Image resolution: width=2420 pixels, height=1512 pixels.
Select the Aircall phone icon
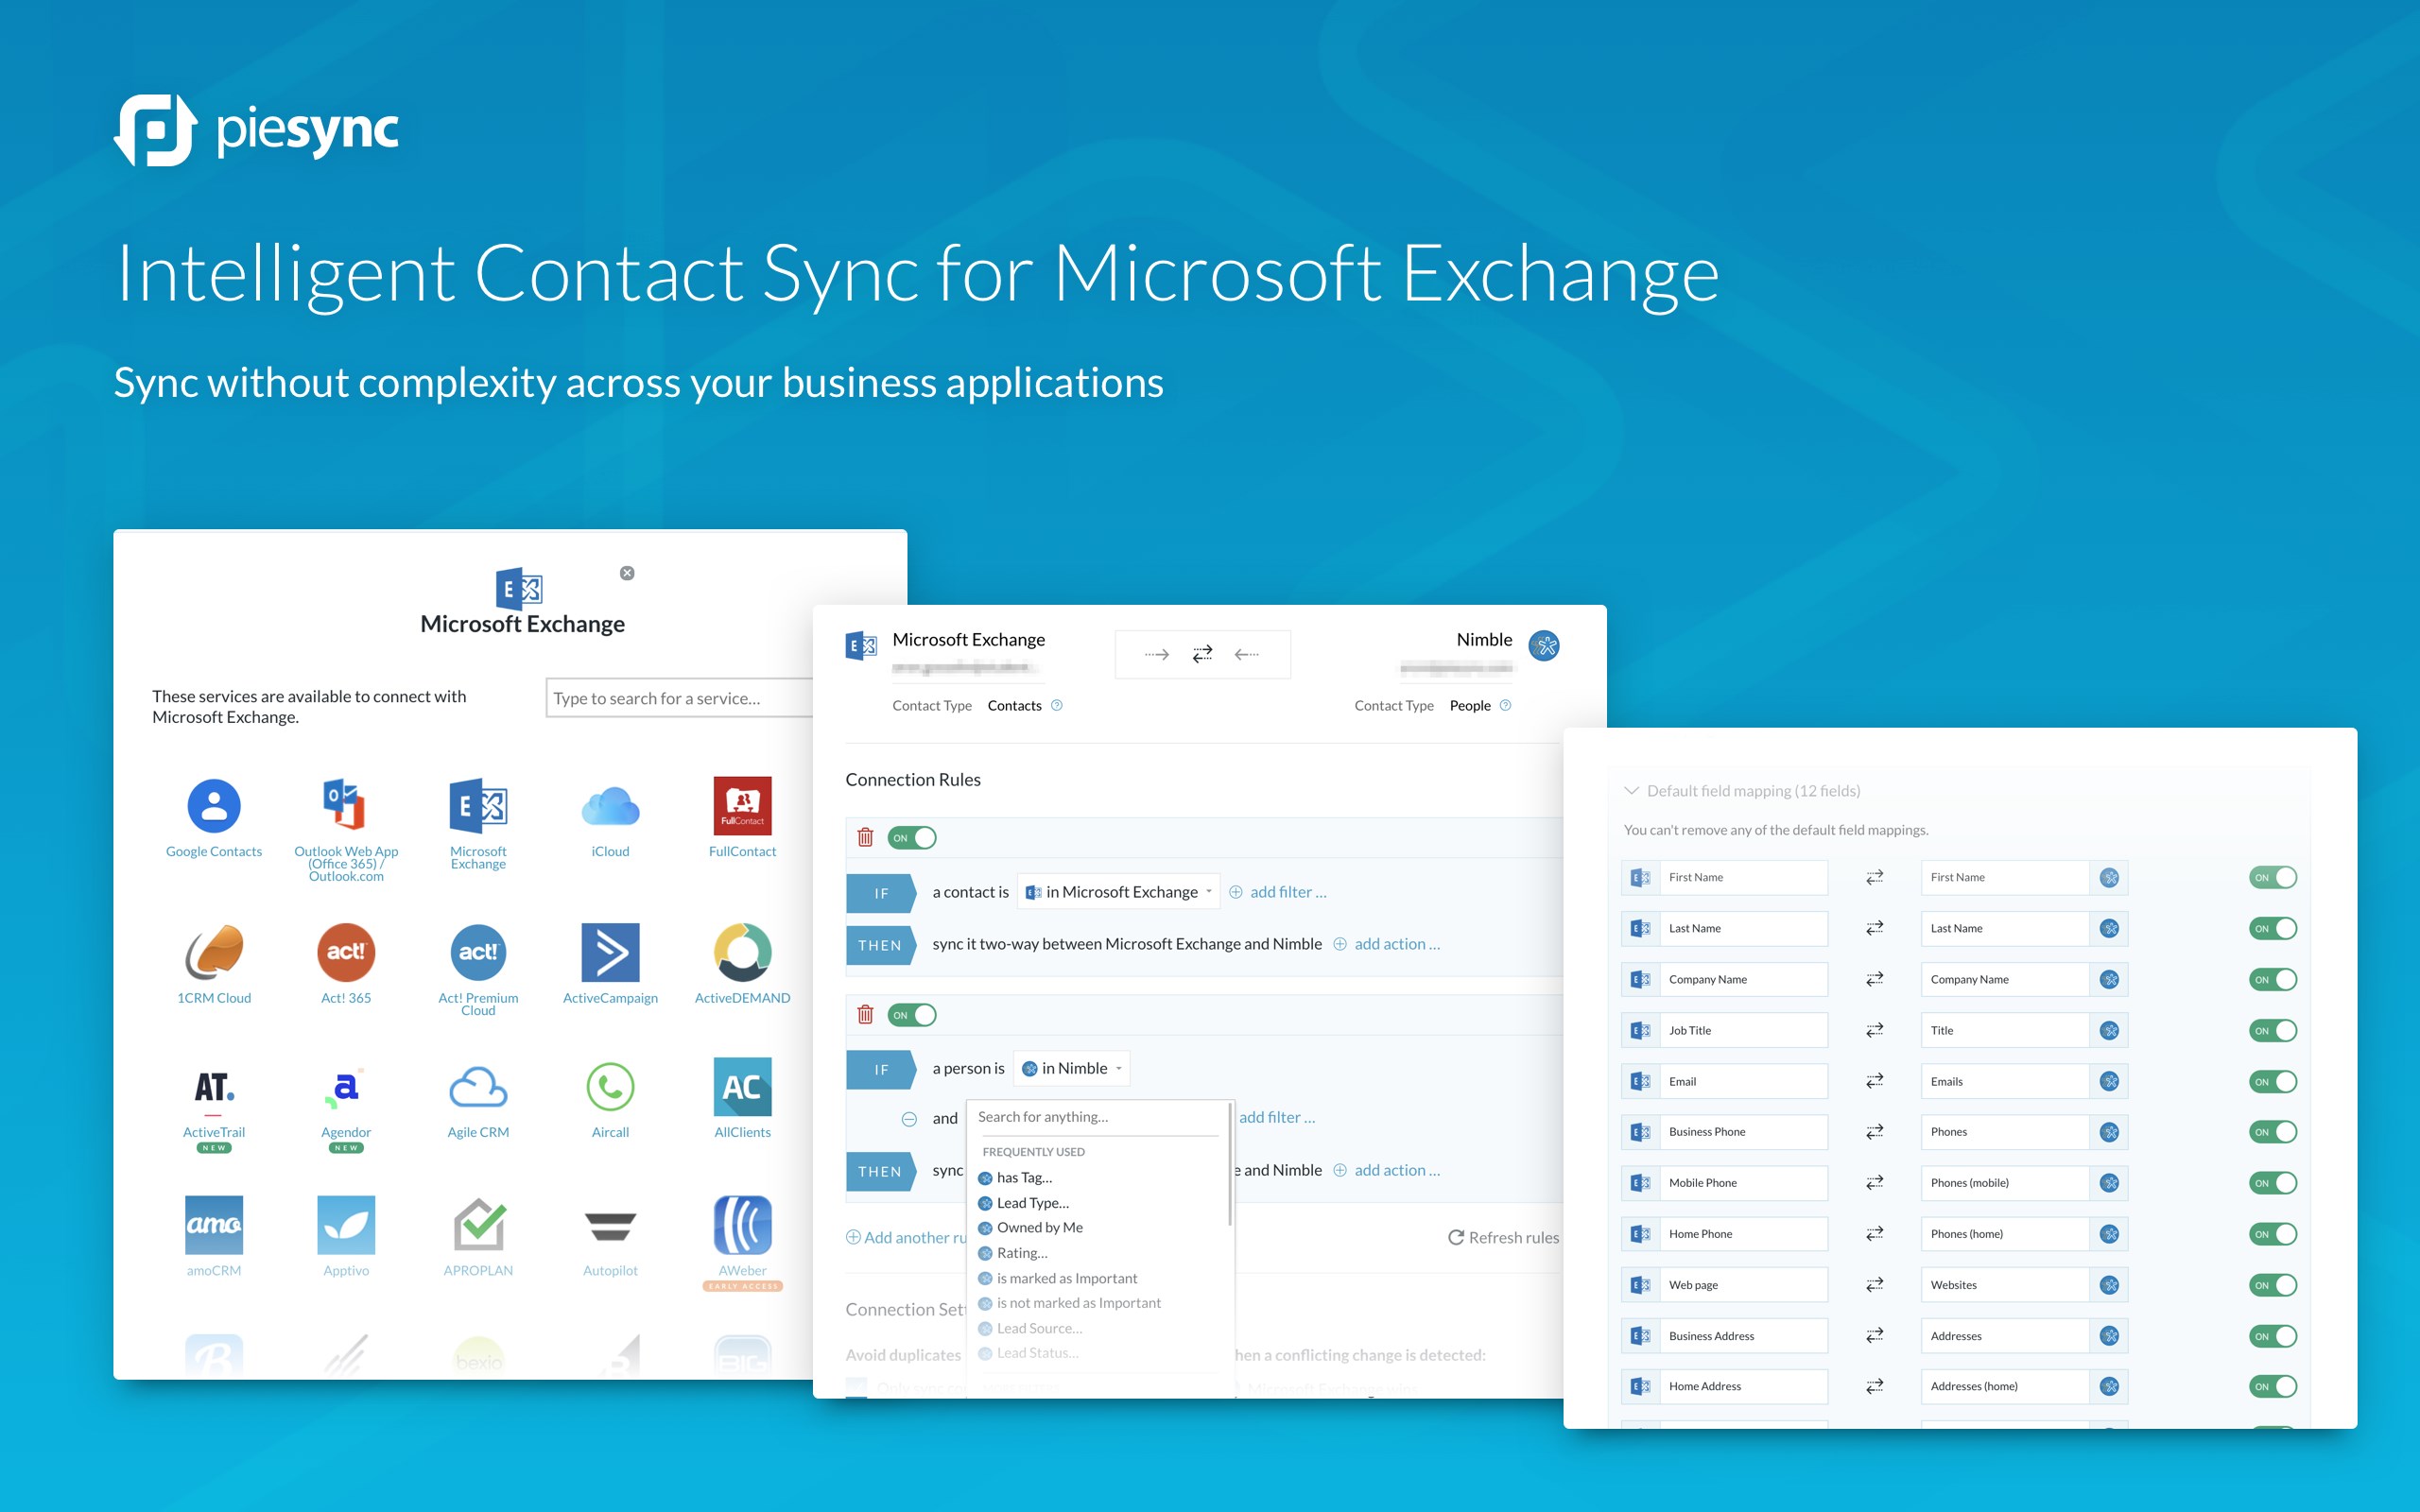pyautogui.click(x=610, y=1087)
